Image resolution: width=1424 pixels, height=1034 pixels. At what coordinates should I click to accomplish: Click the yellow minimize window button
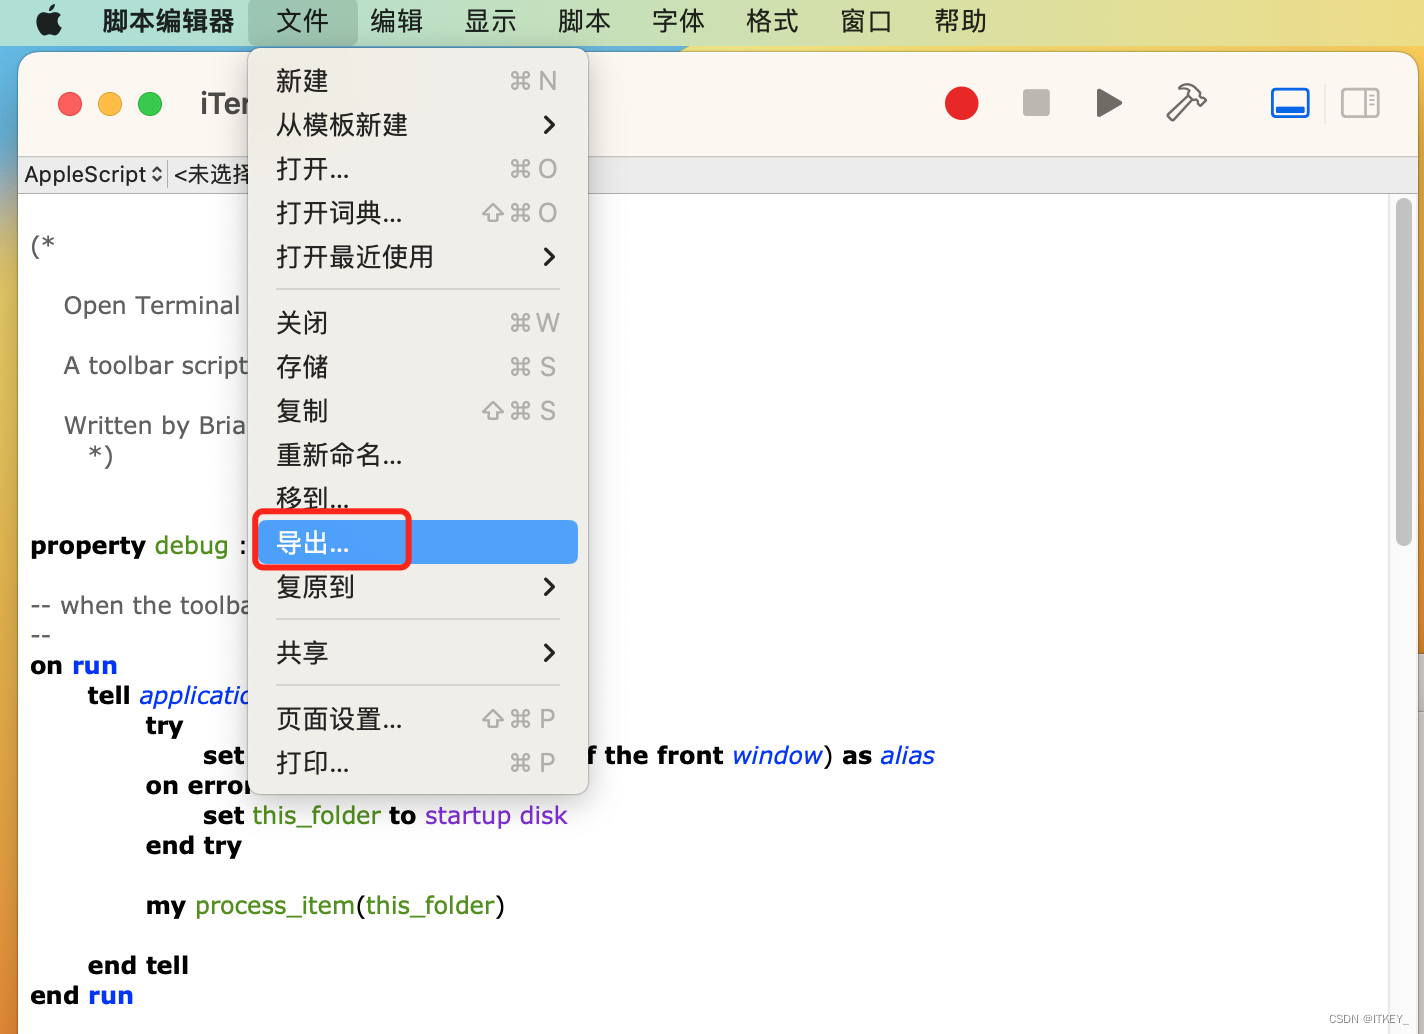point(110,104)
